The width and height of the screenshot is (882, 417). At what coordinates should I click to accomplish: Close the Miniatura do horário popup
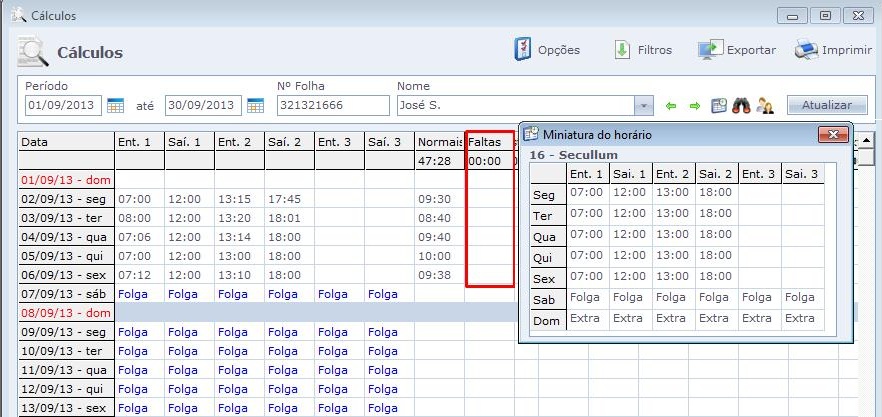coord(833,133)
